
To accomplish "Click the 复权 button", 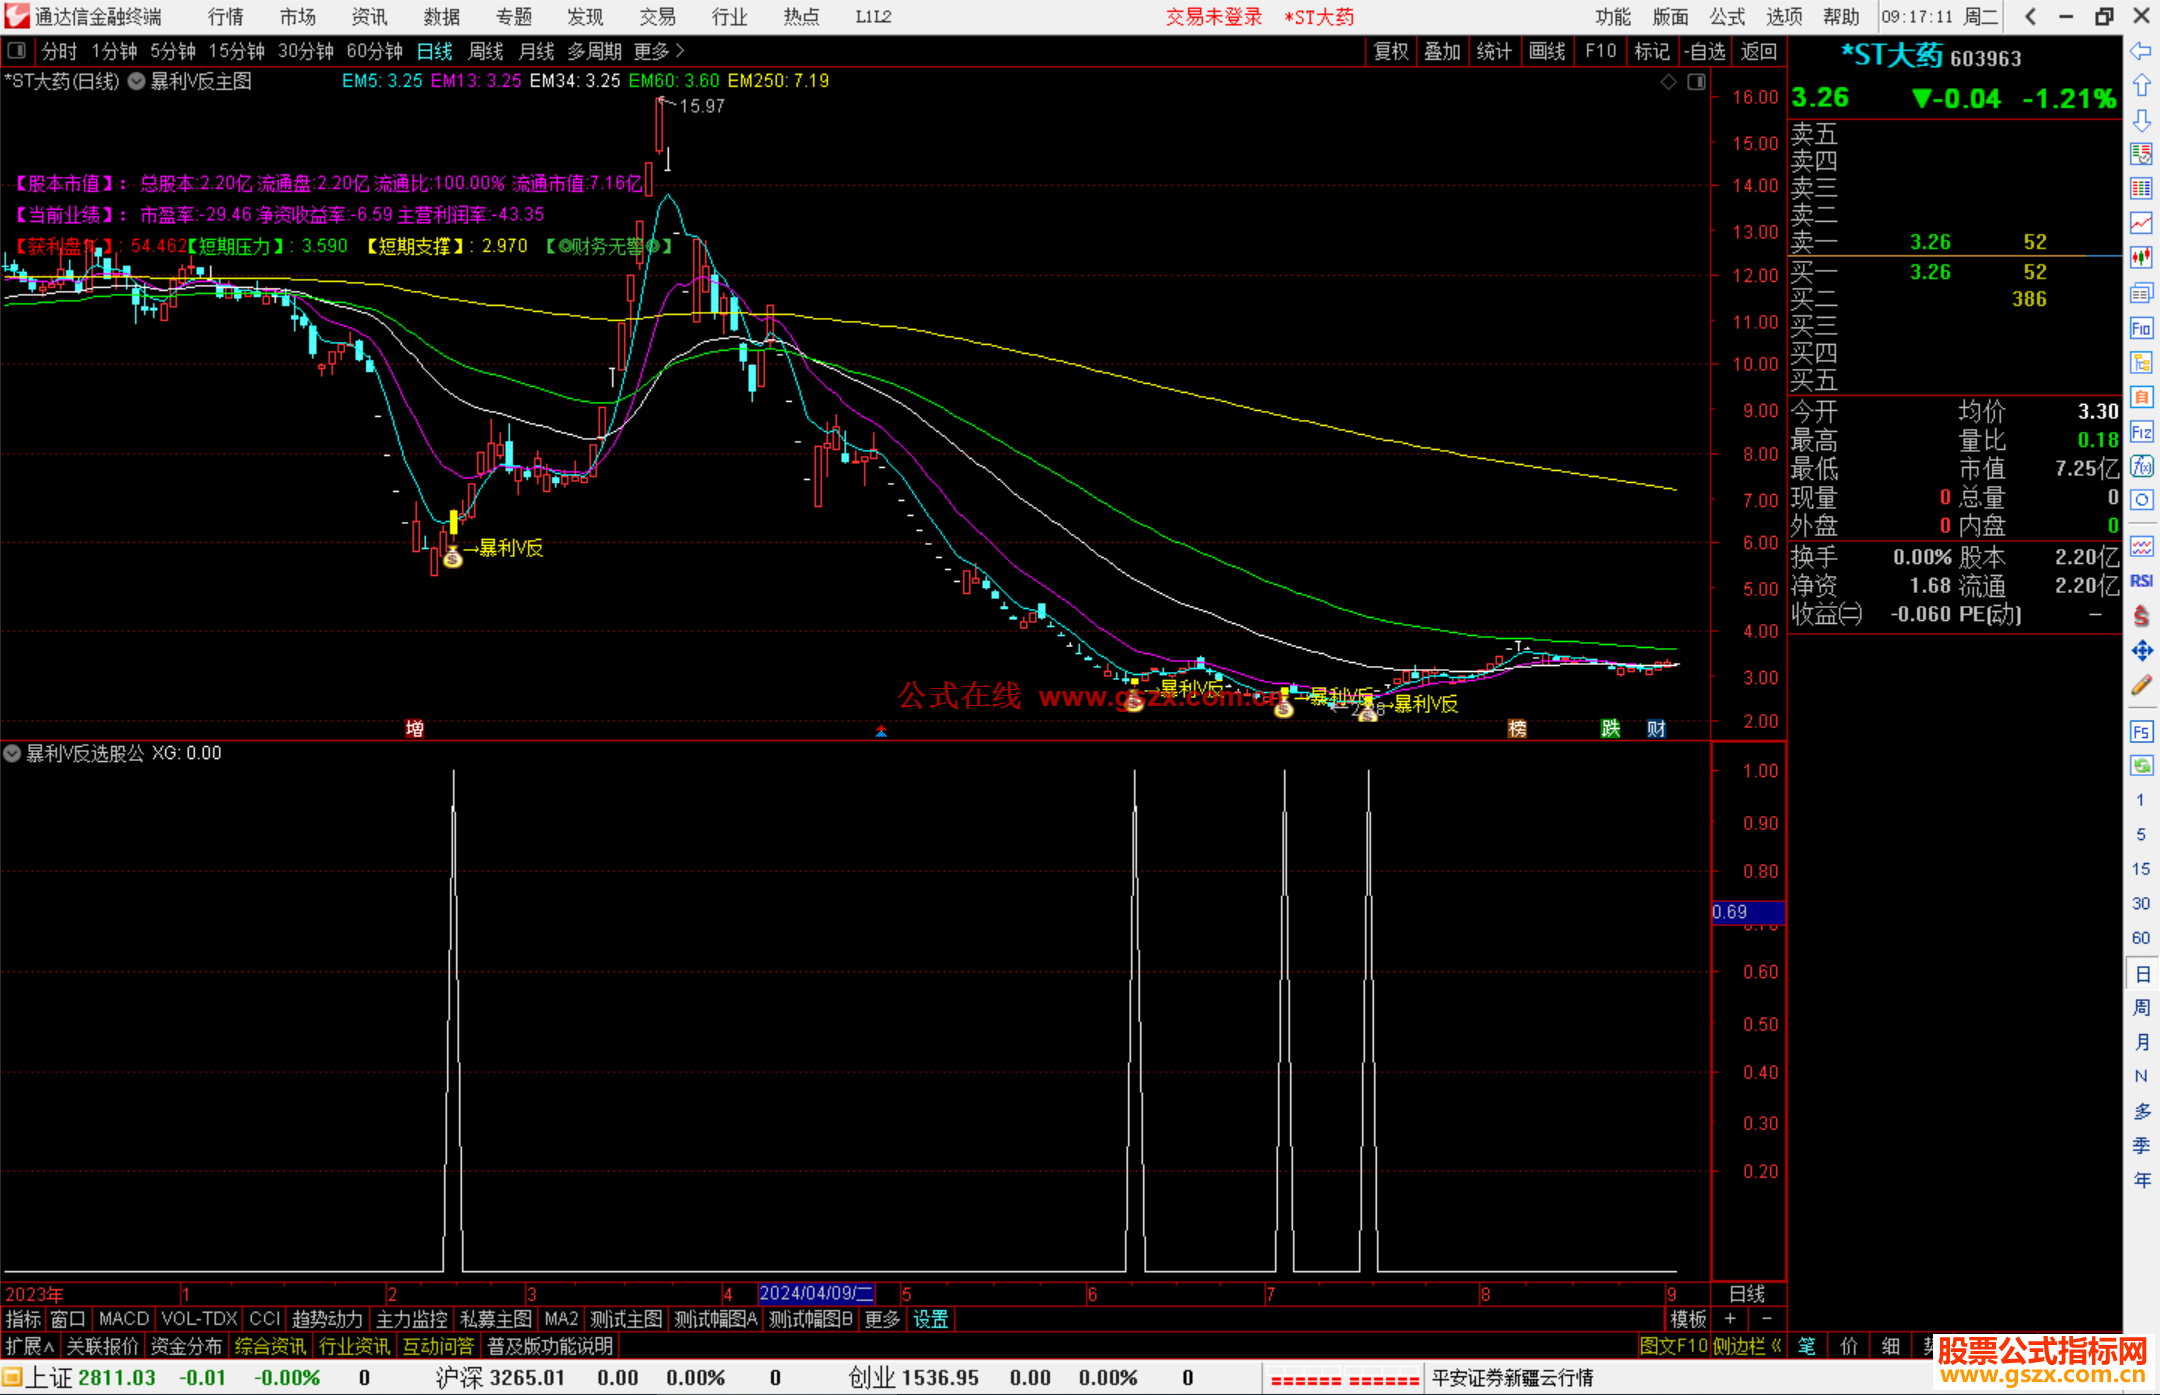I will pos(1390,51).
